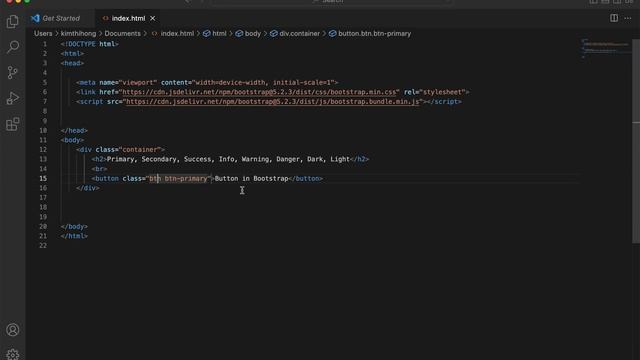The height and width of the screenshot is (360, 640).
Task: Open the bootstrap.bundle.min.js script URL
Action: click(x=273, y=102)
